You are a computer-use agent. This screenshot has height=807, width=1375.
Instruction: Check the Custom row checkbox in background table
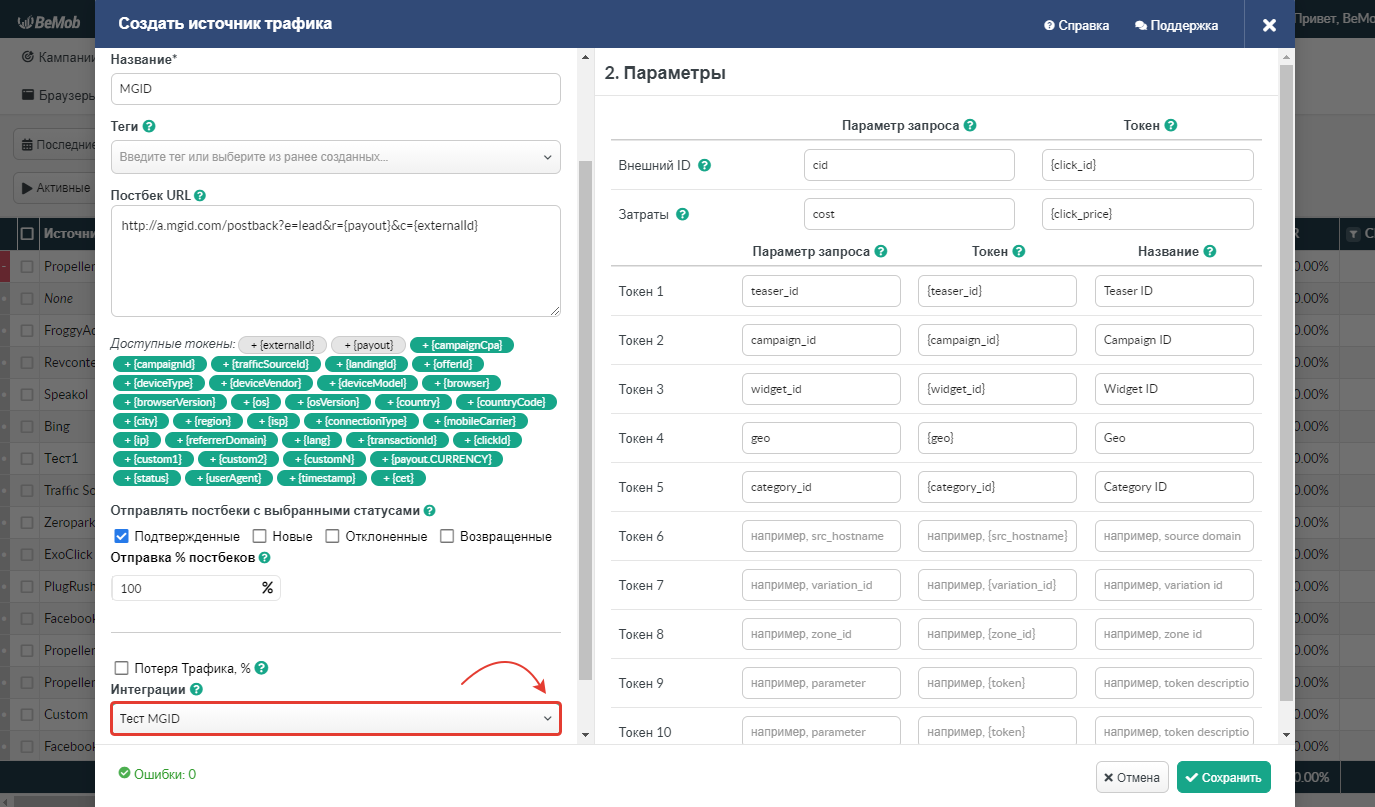click(27, 715)
